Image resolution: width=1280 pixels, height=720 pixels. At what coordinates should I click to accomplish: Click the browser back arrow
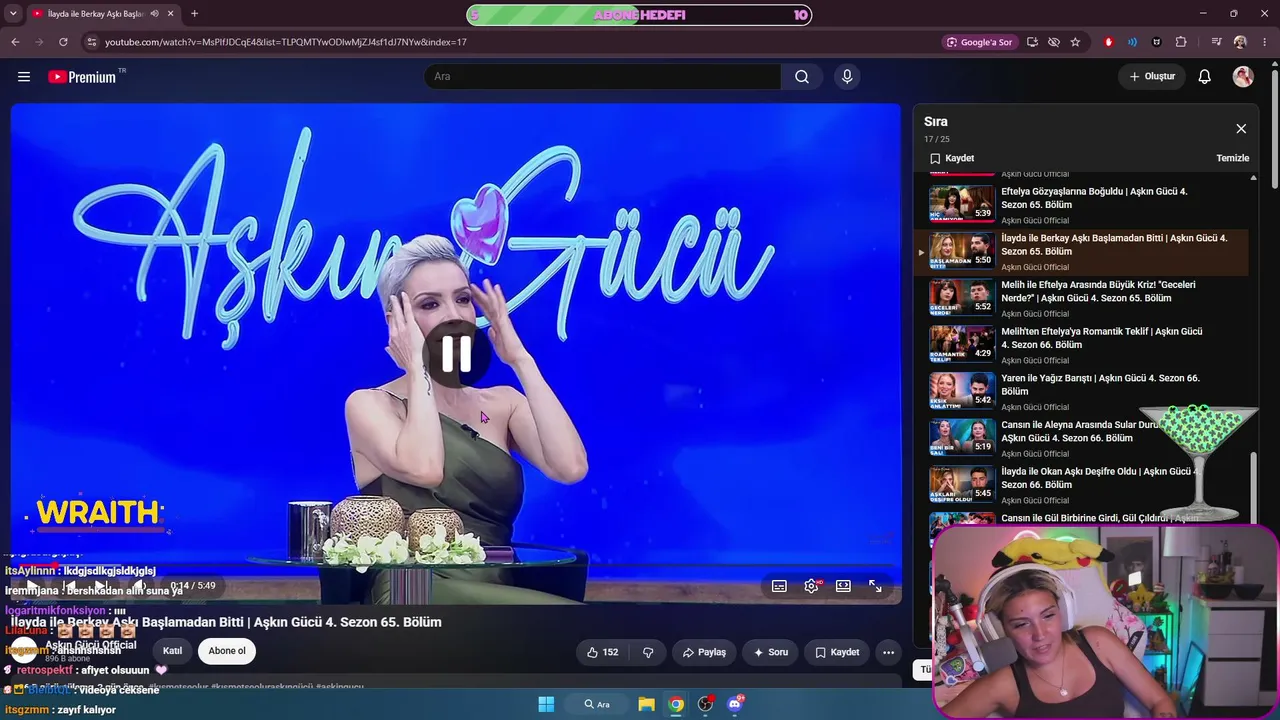[15, 42]
